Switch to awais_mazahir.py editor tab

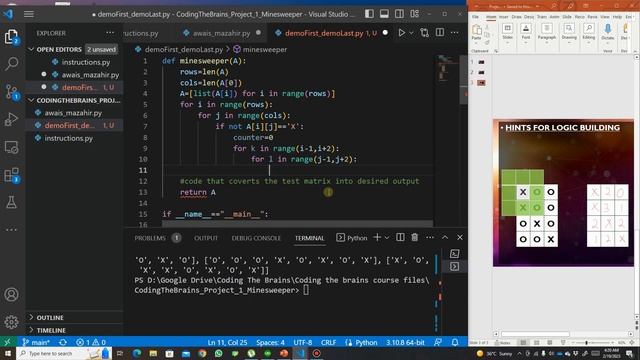221,33
